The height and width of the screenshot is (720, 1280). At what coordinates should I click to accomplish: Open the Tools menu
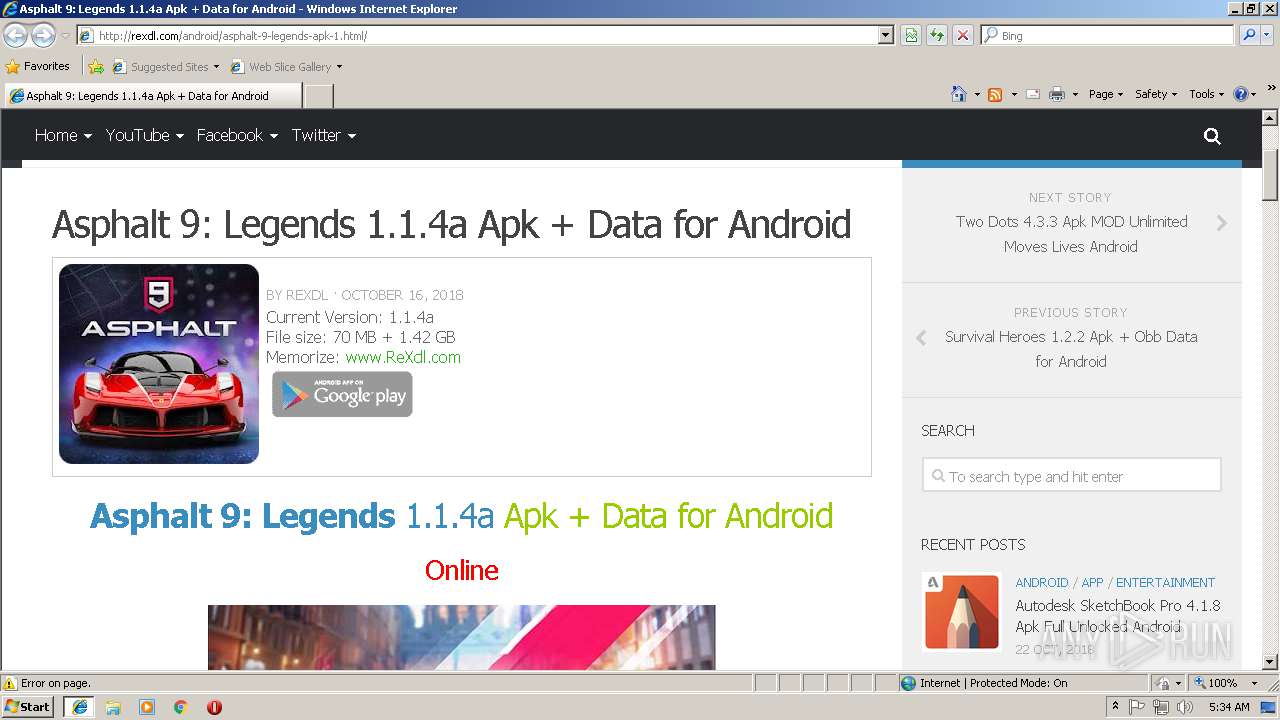coord(1207,94)
